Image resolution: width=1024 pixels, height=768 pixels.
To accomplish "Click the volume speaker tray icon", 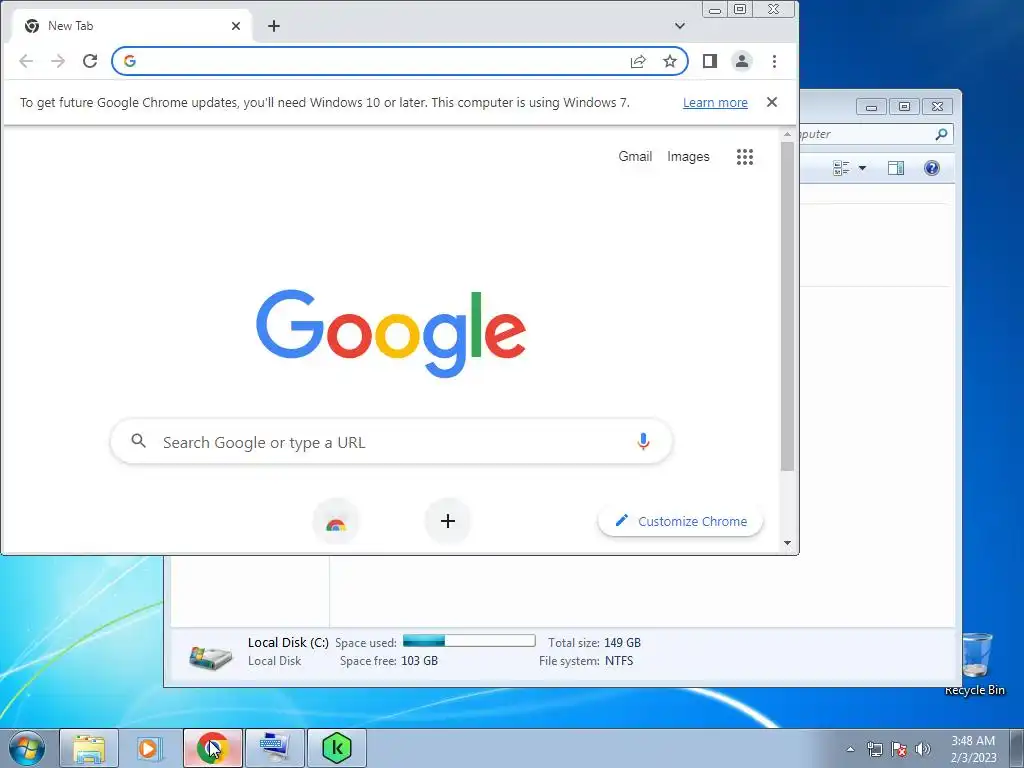I will [922, 749].
